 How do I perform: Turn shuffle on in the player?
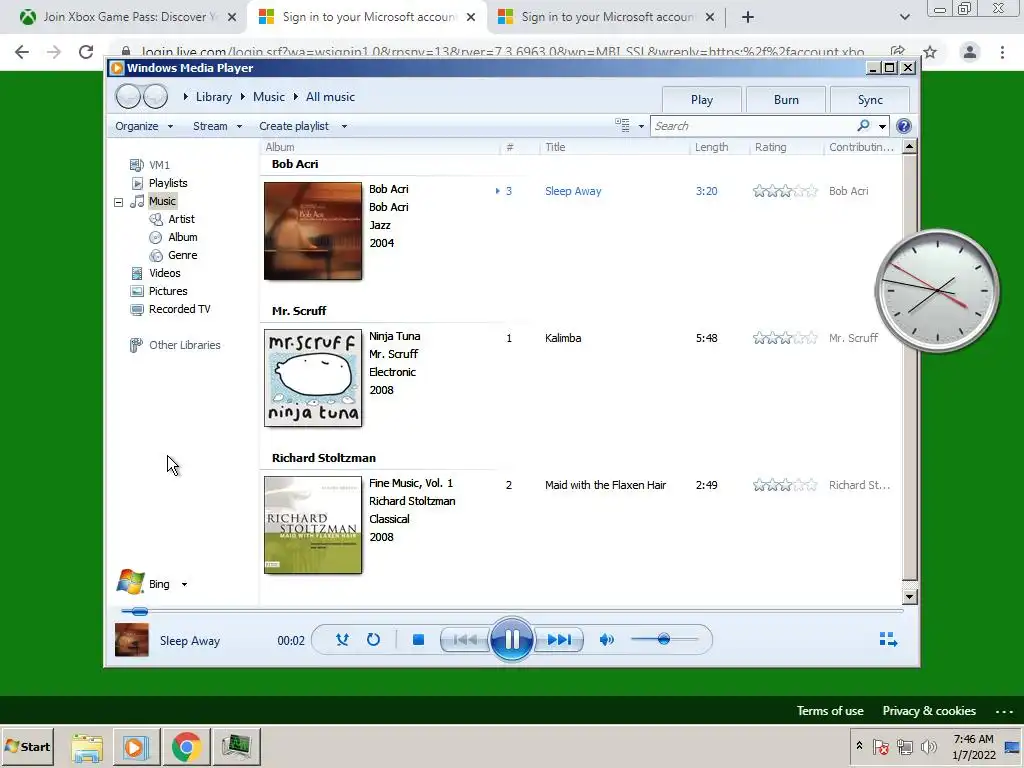click(x=342, y=640)
